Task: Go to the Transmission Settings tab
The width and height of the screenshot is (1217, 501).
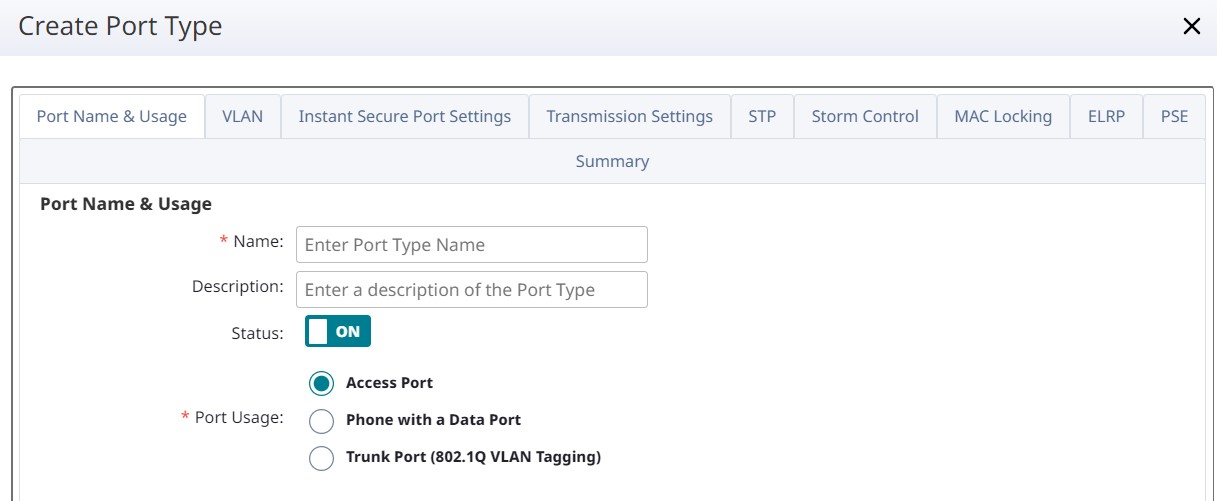Action: pos(629,116)
